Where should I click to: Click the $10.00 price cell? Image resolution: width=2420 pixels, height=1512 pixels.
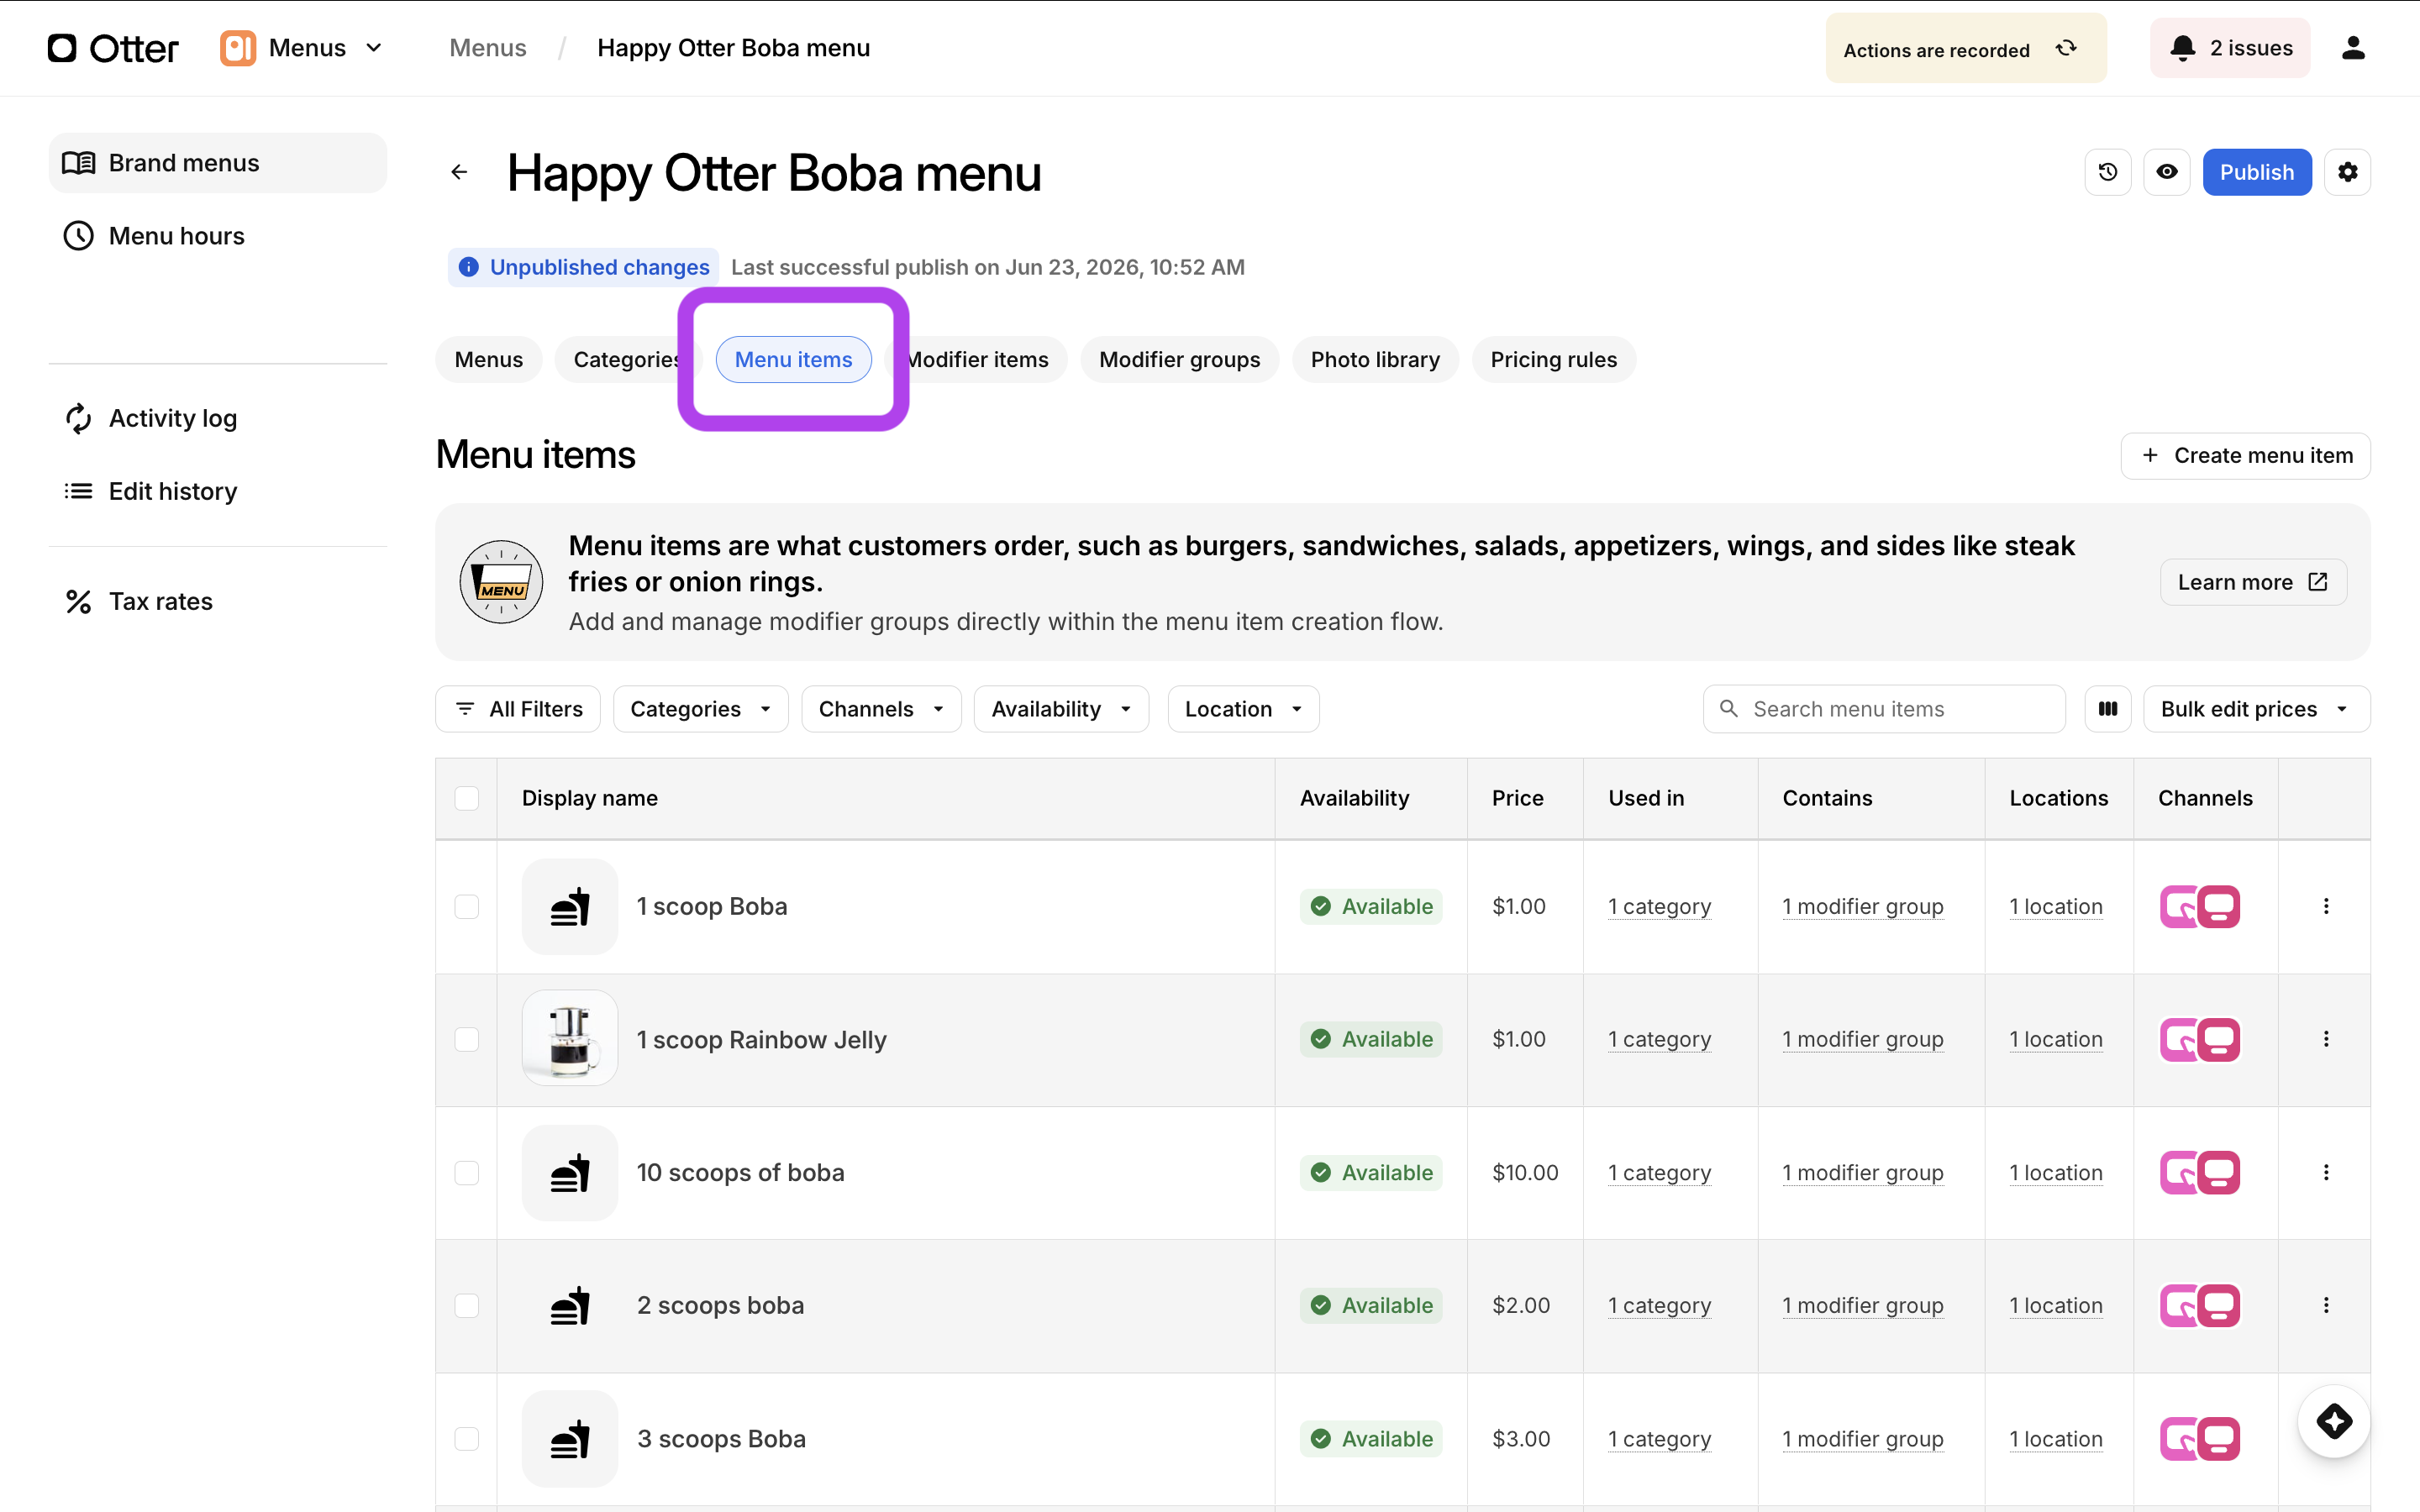1525,1172
